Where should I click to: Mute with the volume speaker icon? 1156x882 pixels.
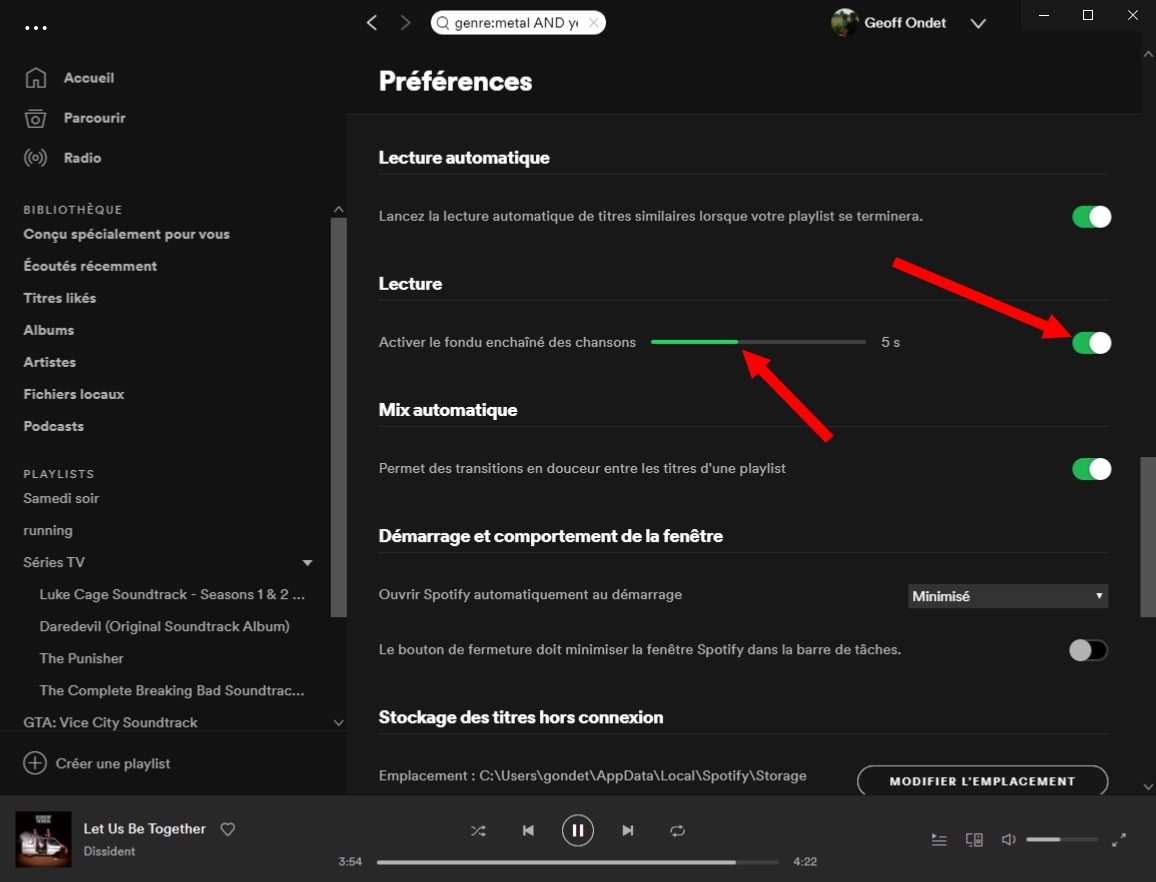coord(1008,840)
